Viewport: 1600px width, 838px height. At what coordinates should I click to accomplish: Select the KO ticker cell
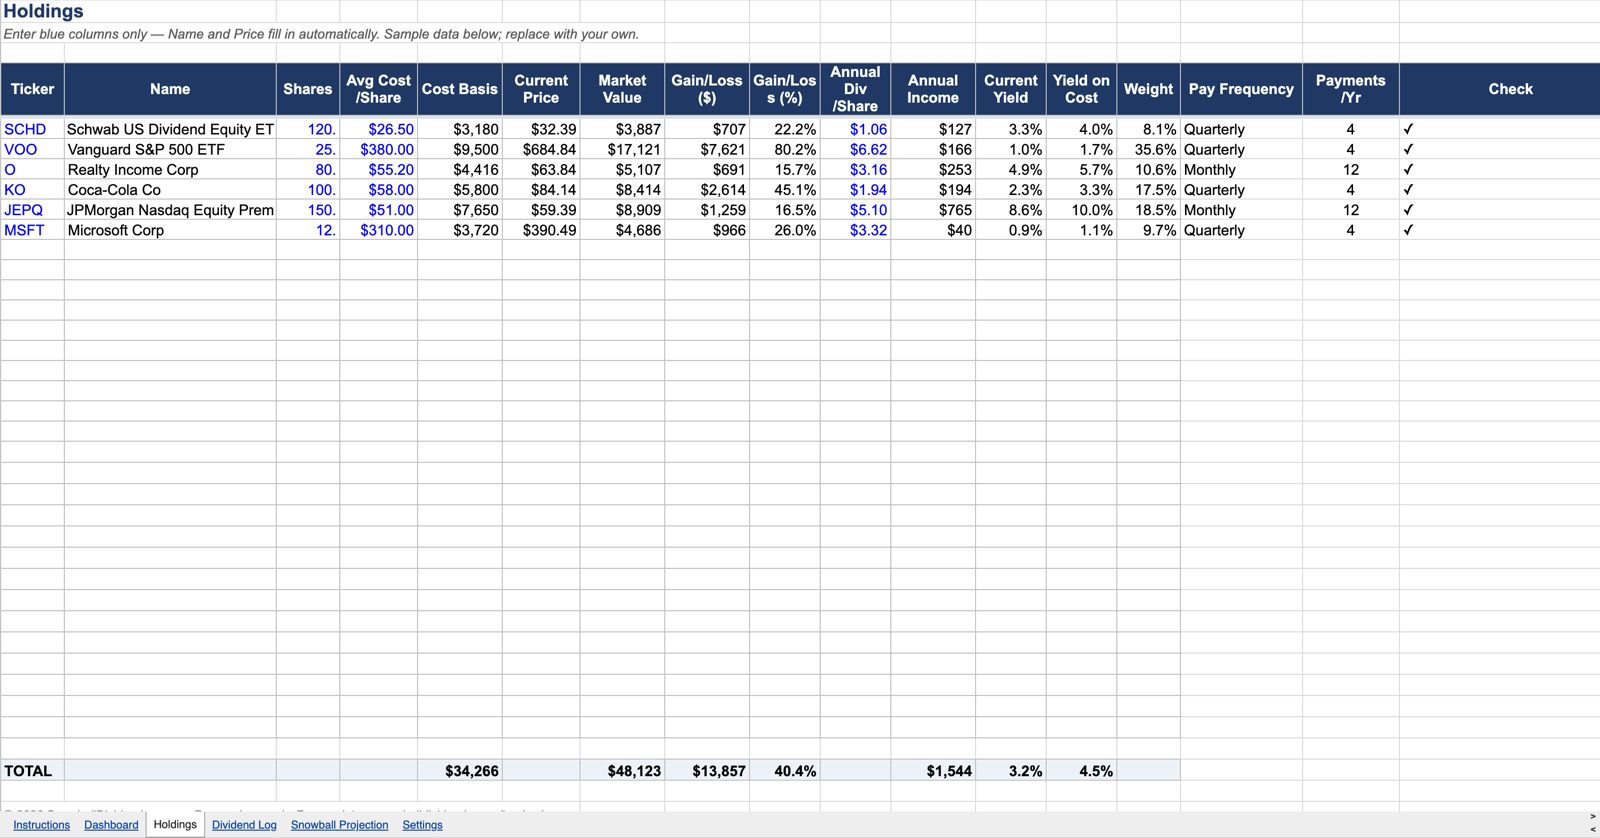[33, 190]
